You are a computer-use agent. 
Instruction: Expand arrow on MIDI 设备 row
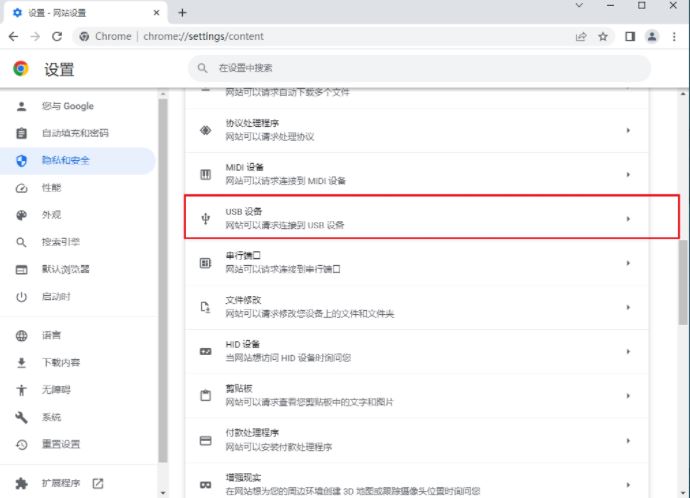point(628,175)
